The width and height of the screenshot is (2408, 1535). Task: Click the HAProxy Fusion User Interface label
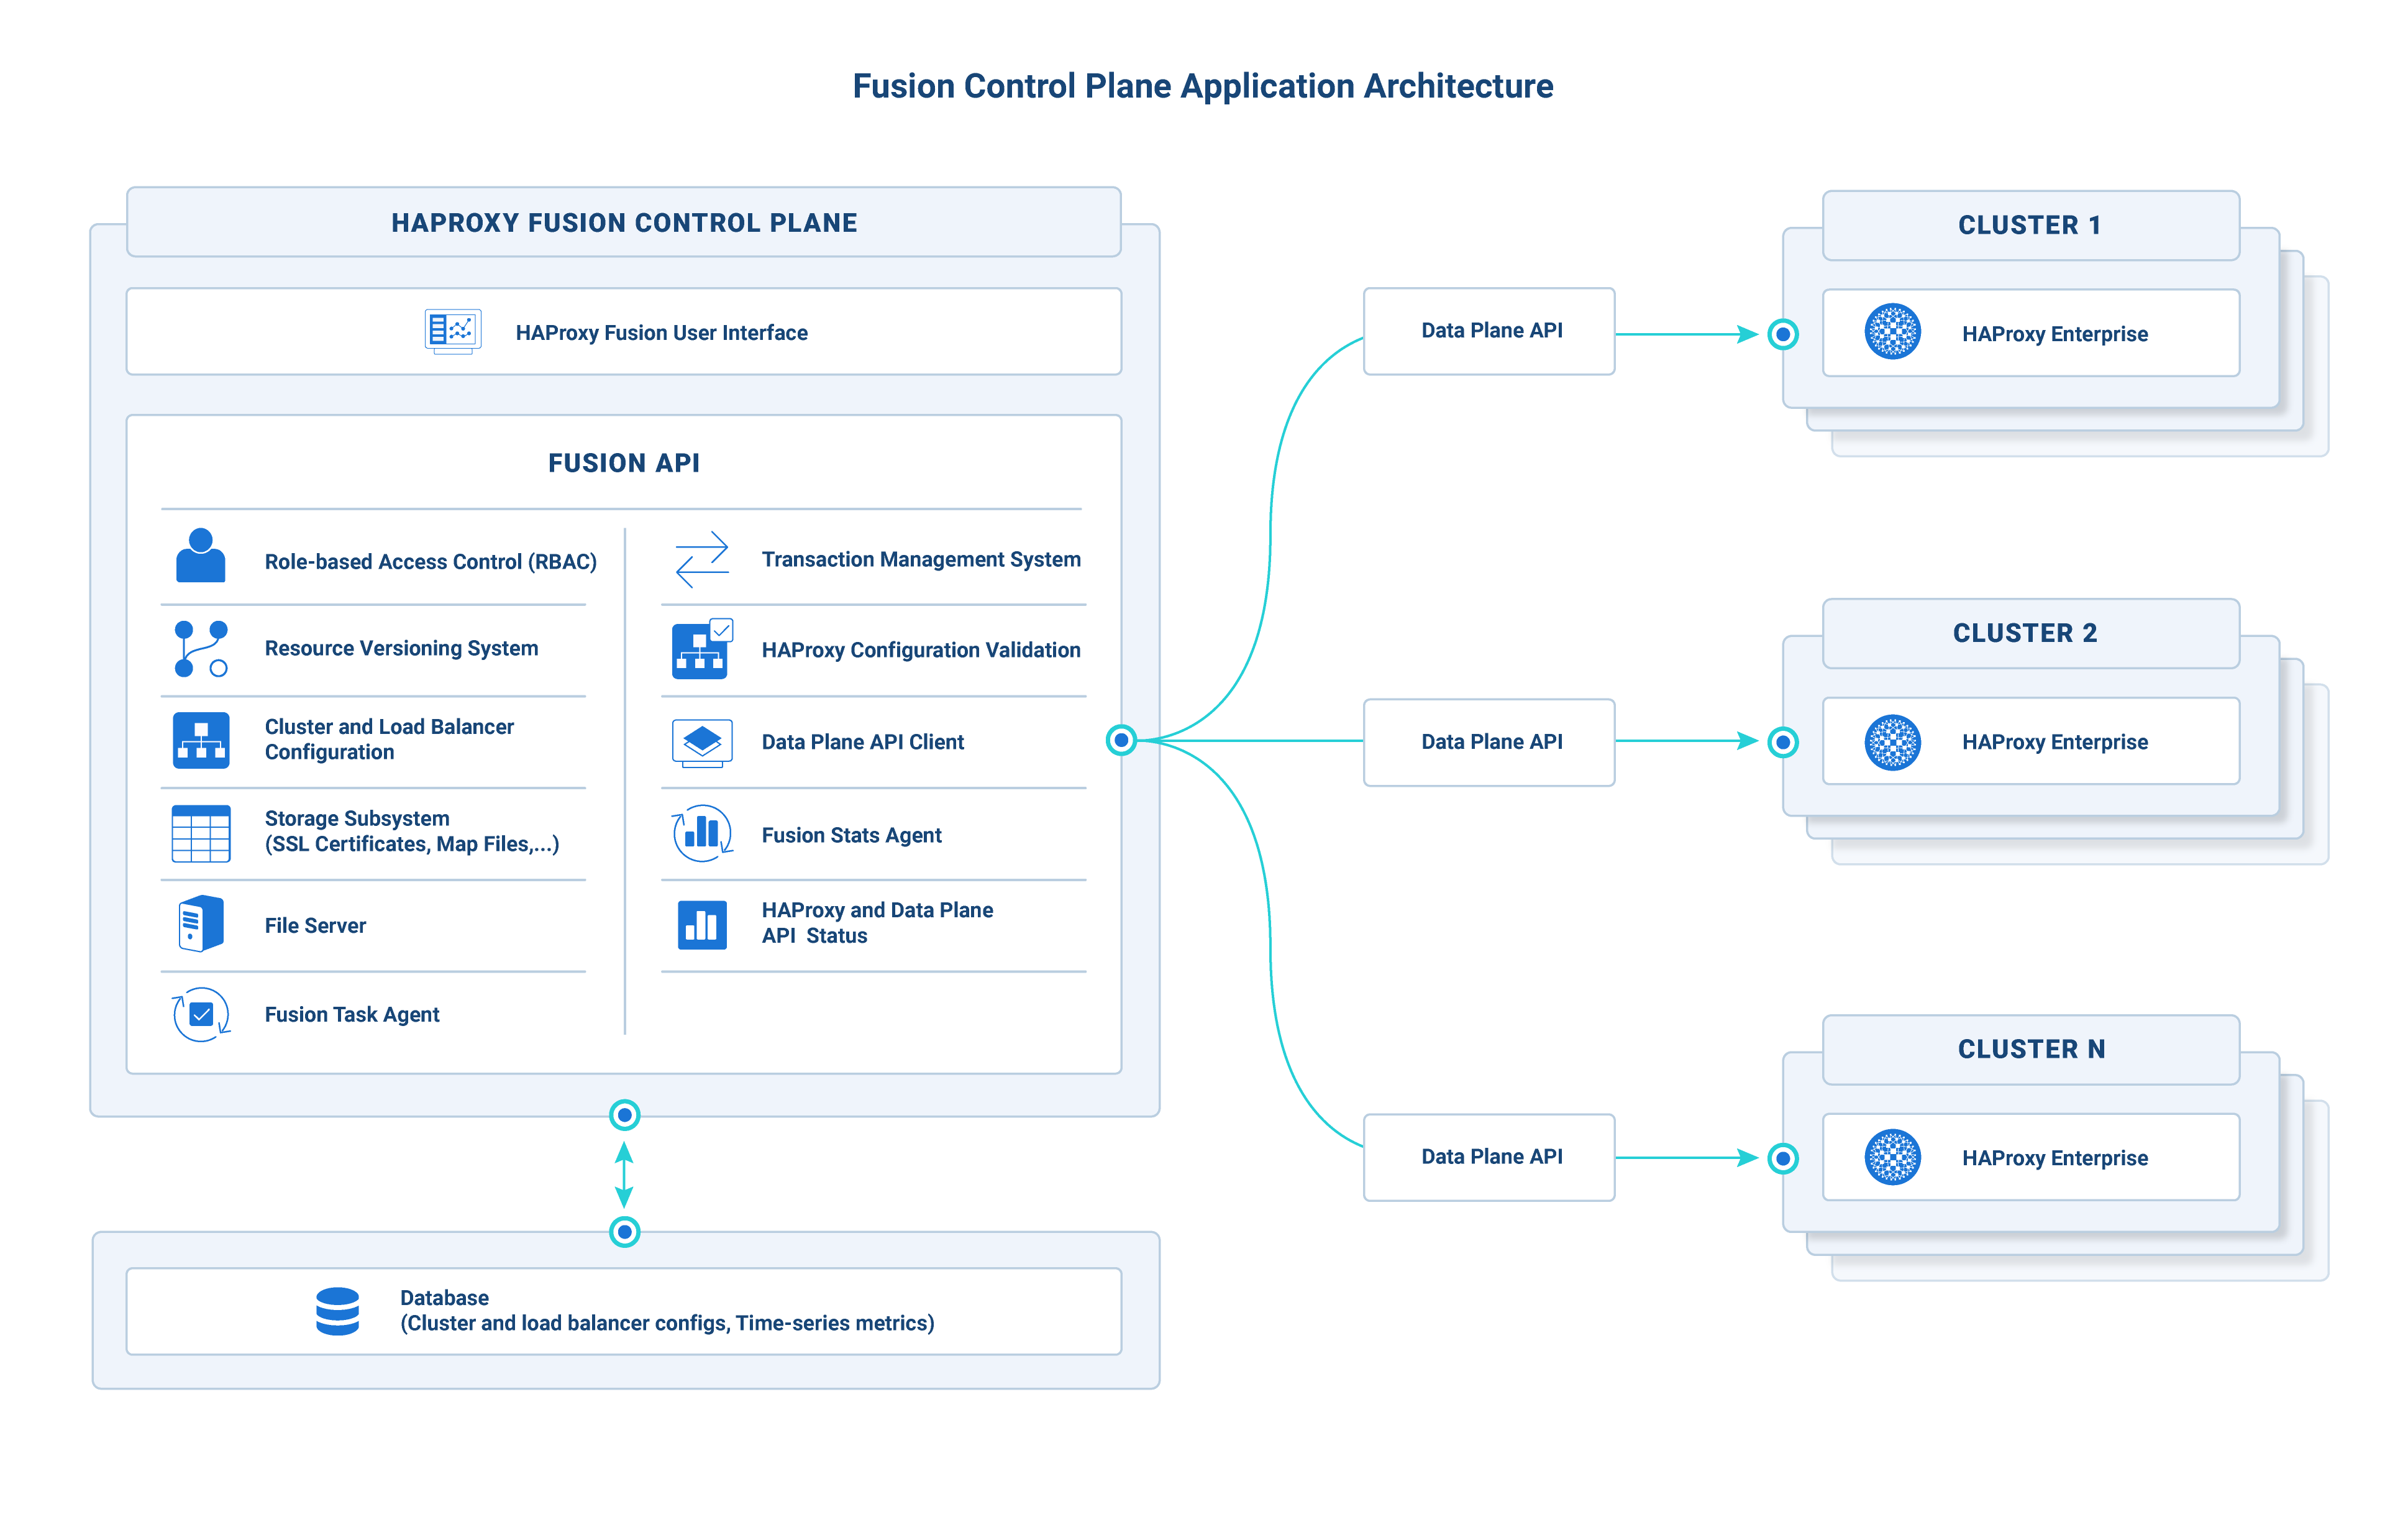[661, 333]
